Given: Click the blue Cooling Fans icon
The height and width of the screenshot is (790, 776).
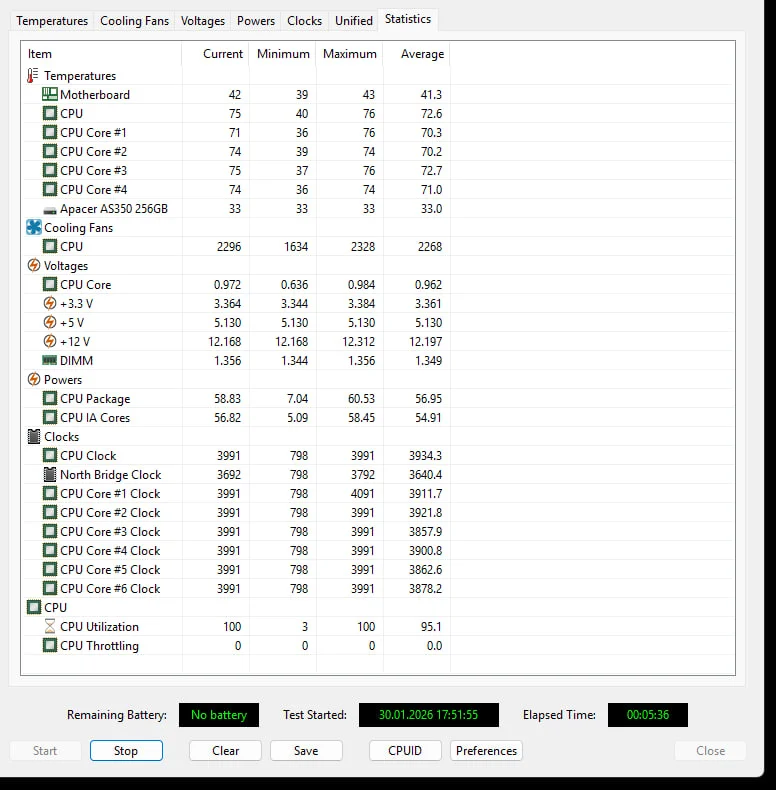Looking at the screenshot, I should (x=33, y=228).
